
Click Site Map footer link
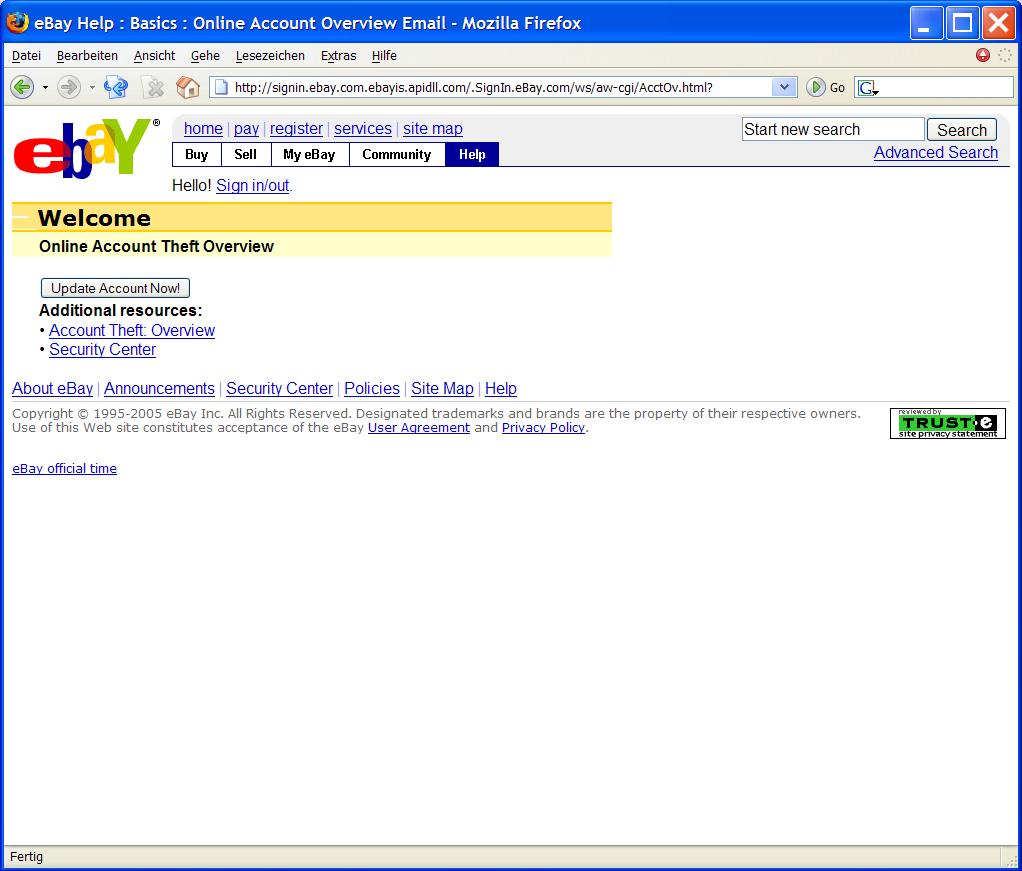click(442, 389)
